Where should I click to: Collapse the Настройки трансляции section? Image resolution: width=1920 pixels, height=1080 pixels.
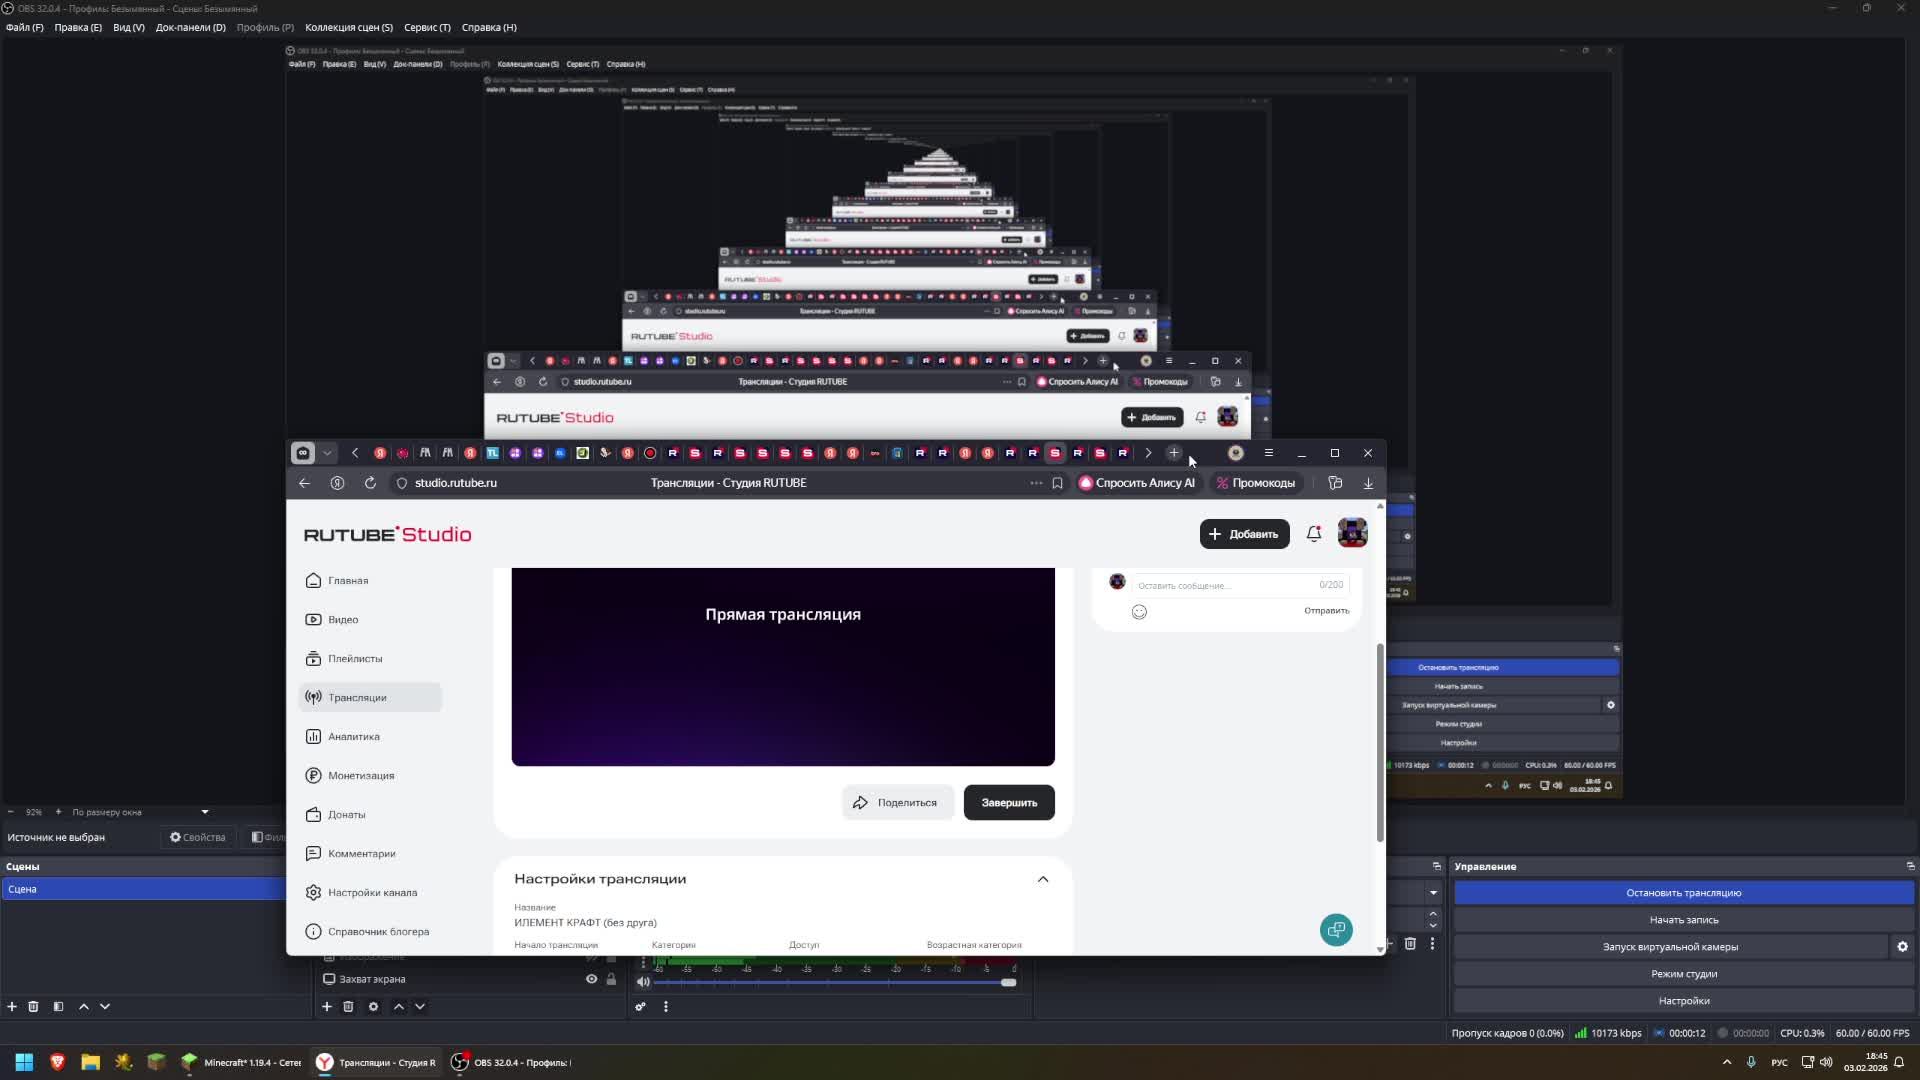tap(1042, 879)
